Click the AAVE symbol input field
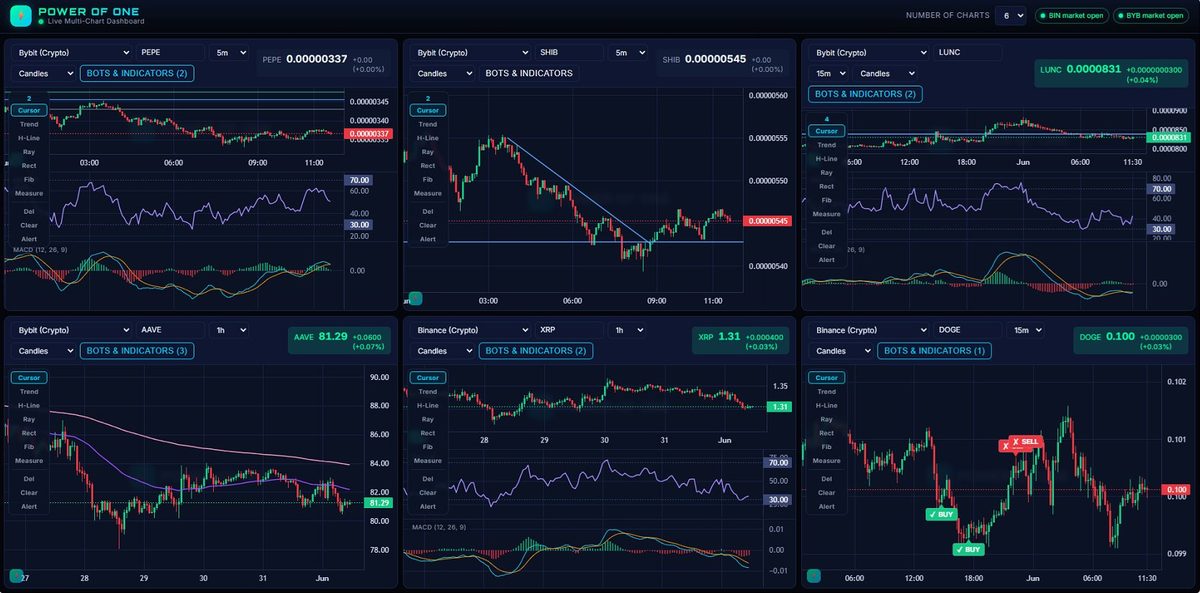 pos(171,330)
